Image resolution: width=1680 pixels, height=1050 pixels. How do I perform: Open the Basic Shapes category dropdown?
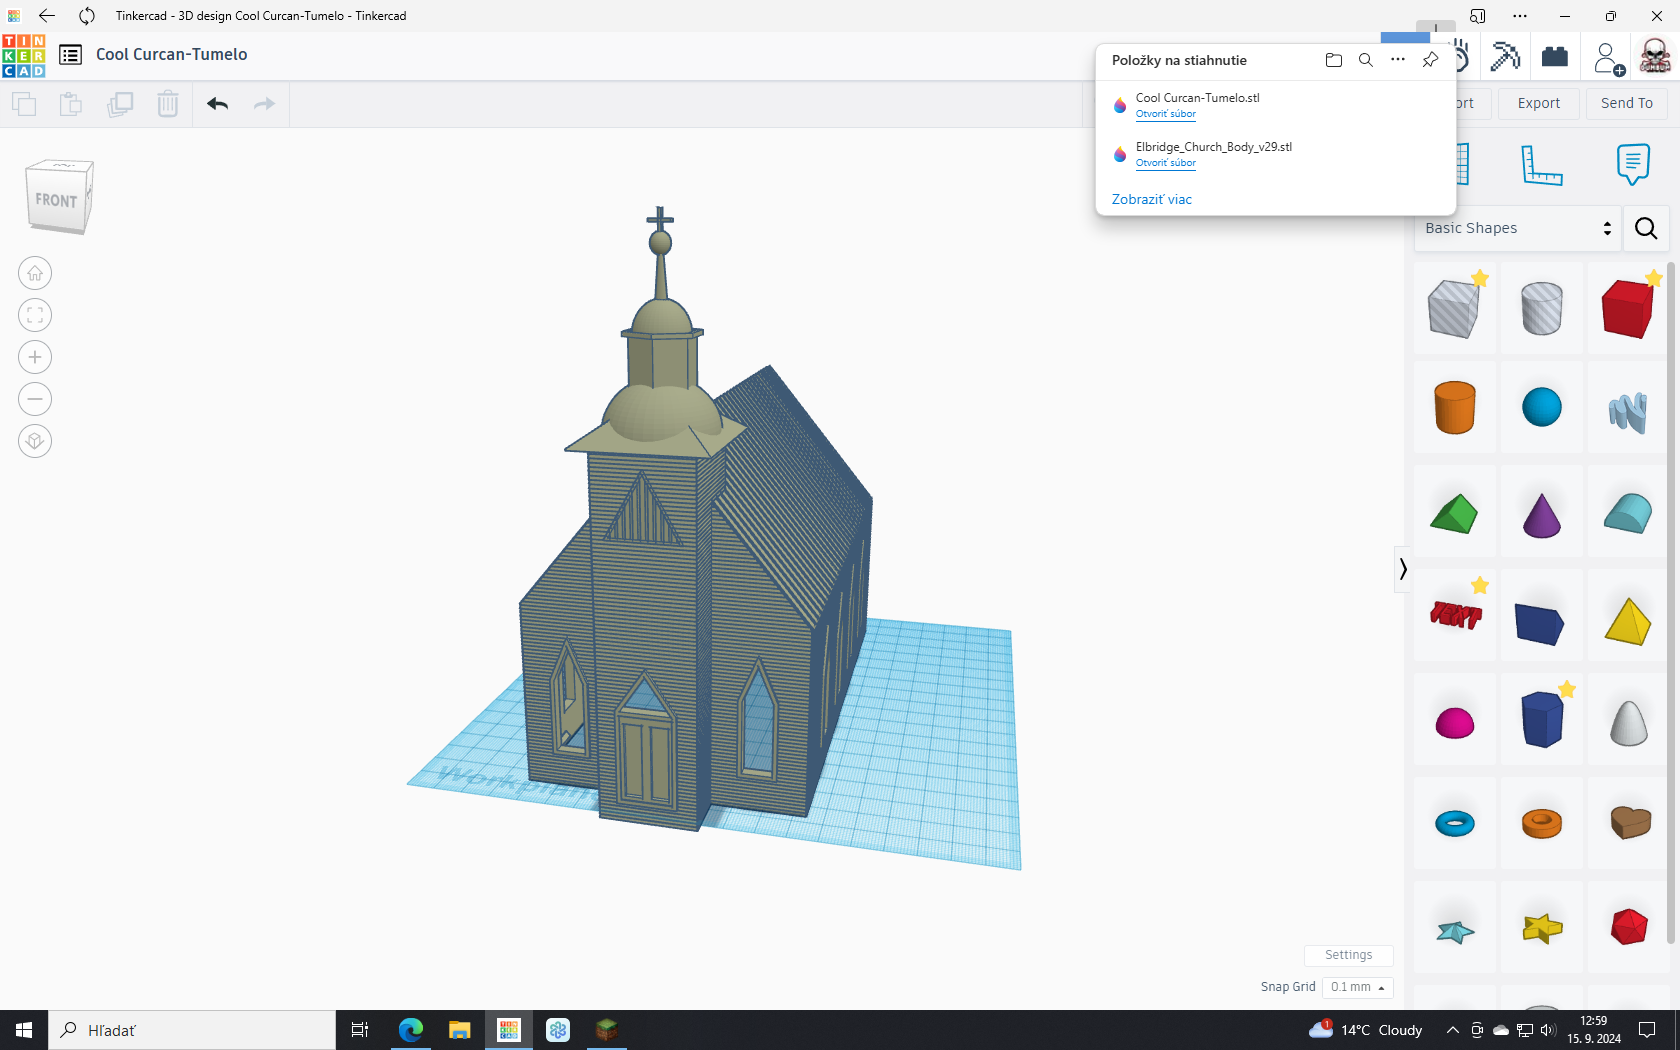tap(1518, 228)
